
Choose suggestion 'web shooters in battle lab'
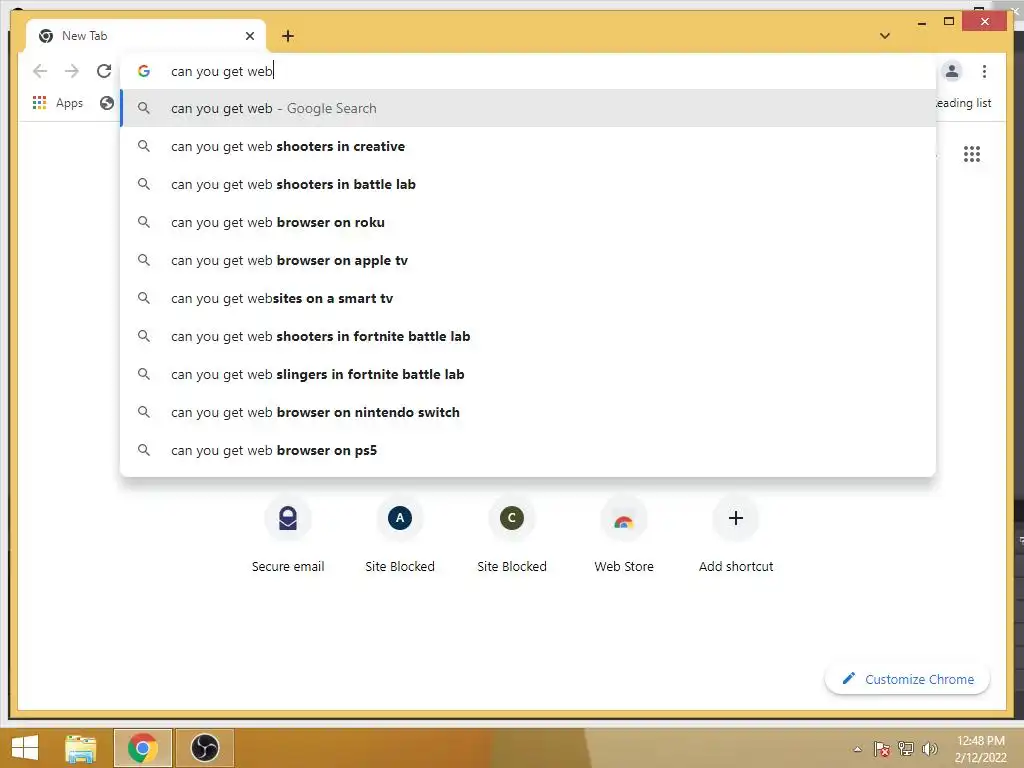[528, 184]
